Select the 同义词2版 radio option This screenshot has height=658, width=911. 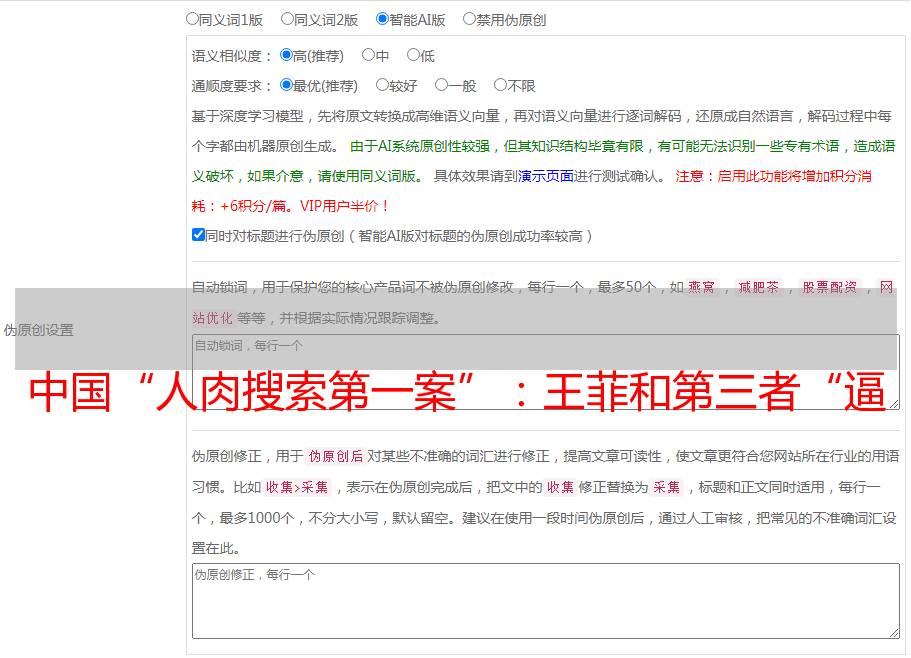click(x=287, y=19)
